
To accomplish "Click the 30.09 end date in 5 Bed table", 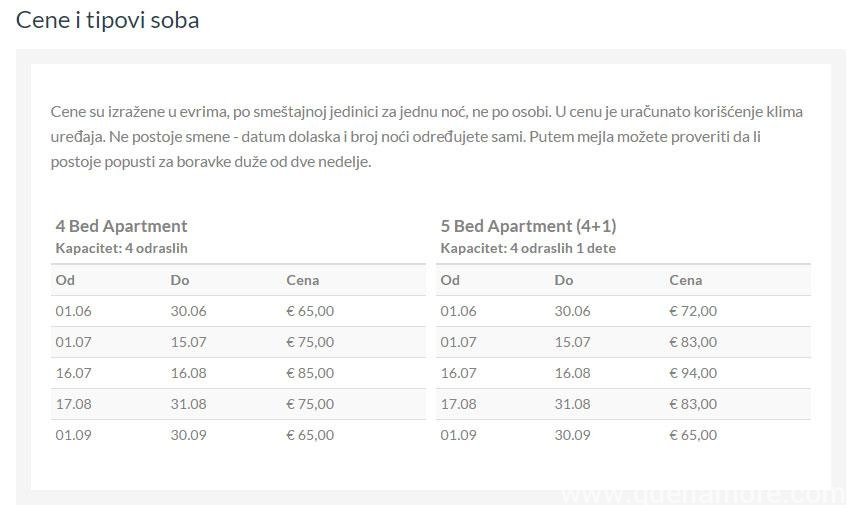I will 572,435.
